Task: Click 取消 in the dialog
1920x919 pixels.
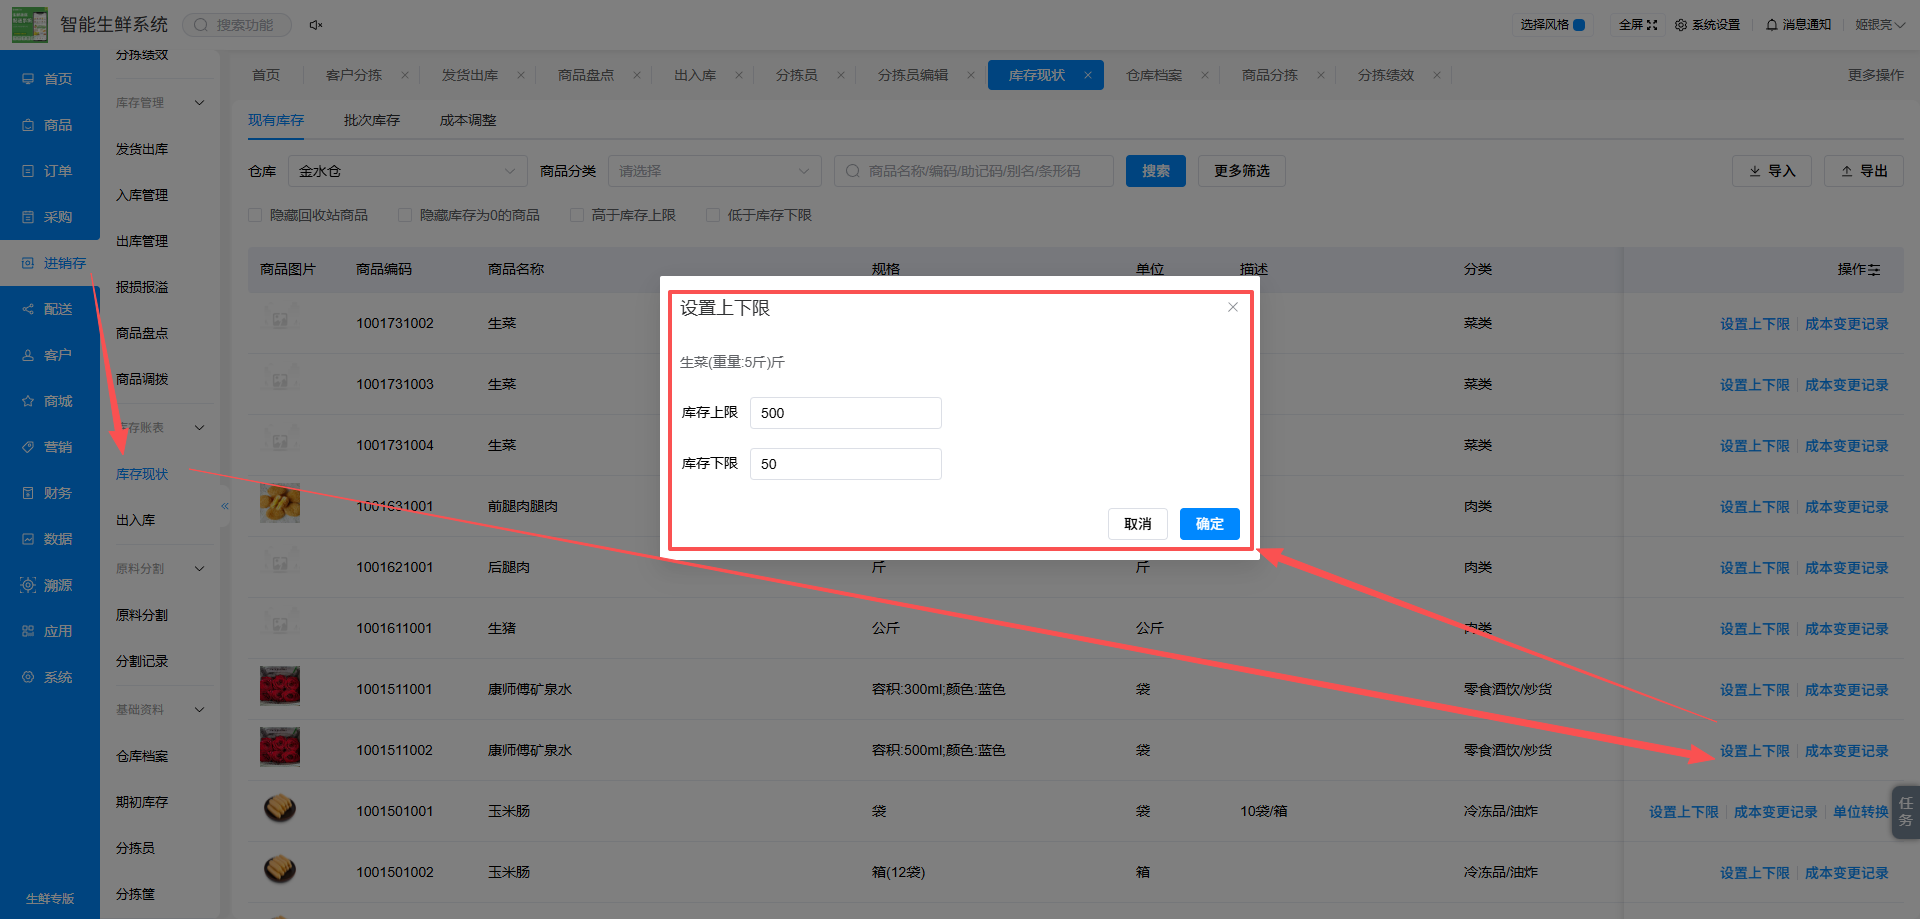Action: [1138, 524]
